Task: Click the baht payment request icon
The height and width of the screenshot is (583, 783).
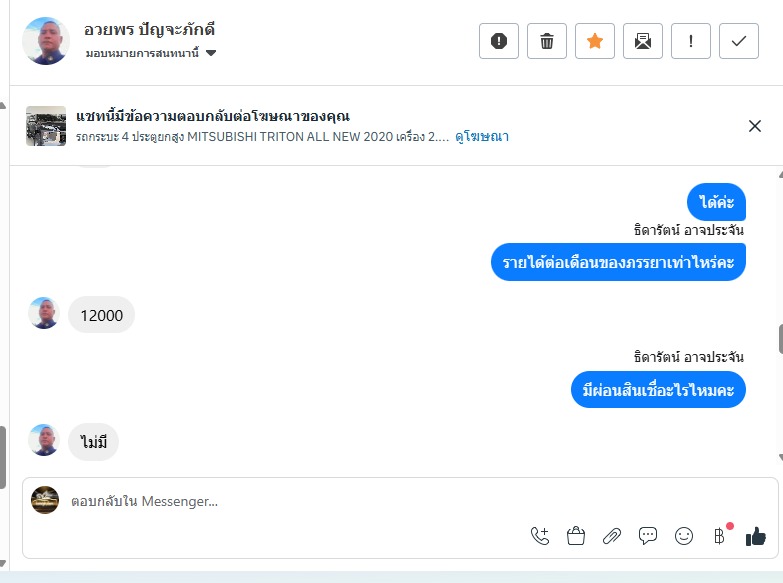Action: tap(720, 536)
